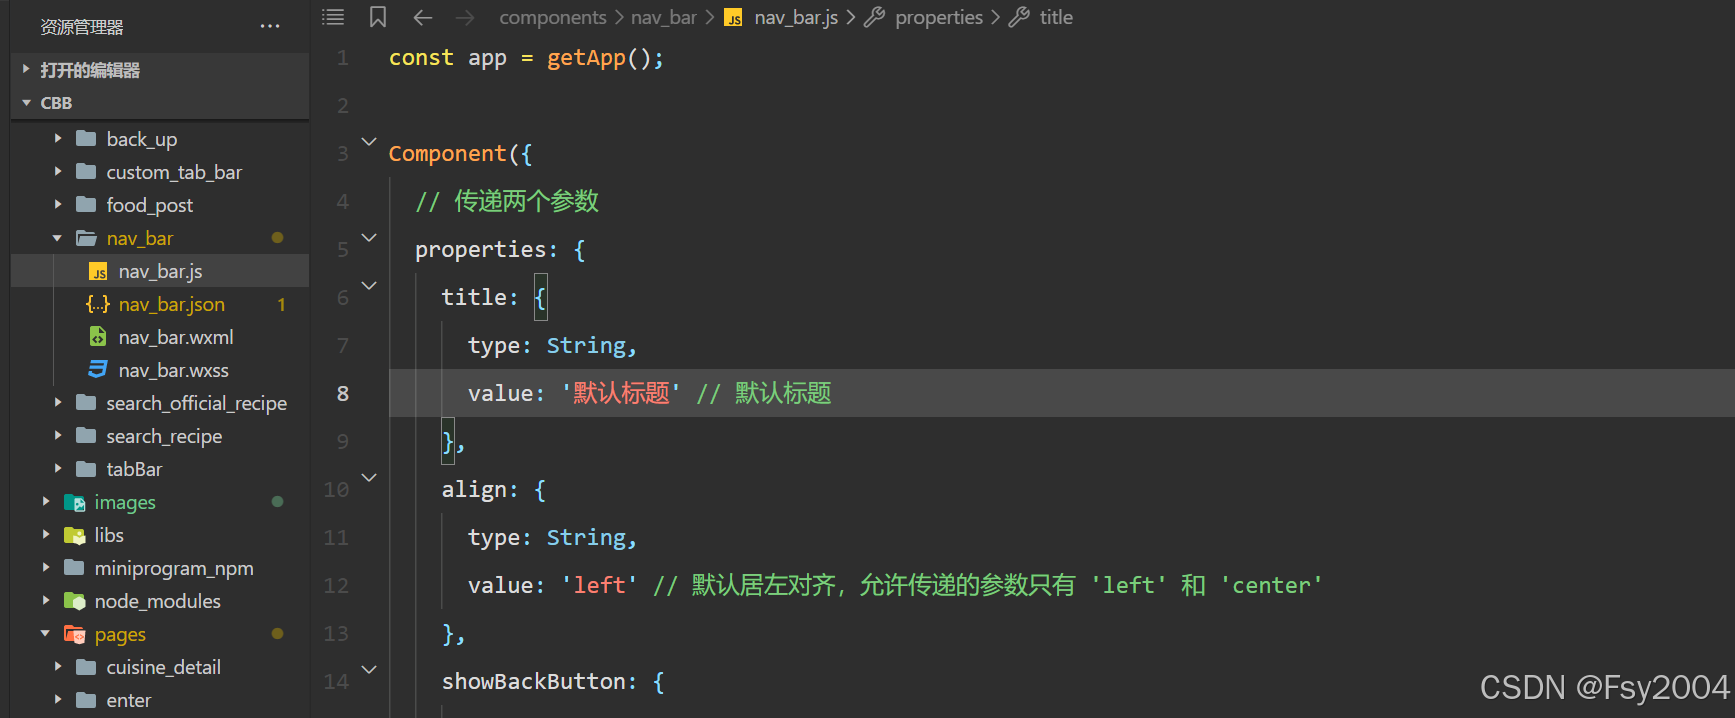Screen dimensions: 1735x718
Task: Fold align block at line 10
Action: (x=369, y=478)
